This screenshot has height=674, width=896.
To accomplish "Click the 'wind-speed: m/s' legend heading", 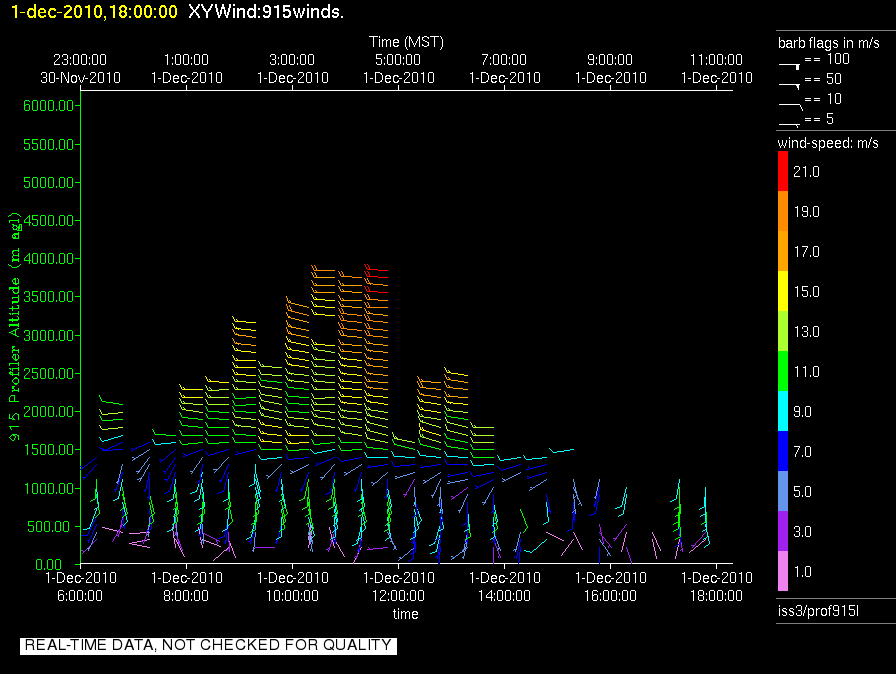I will (x=828, y=143).
